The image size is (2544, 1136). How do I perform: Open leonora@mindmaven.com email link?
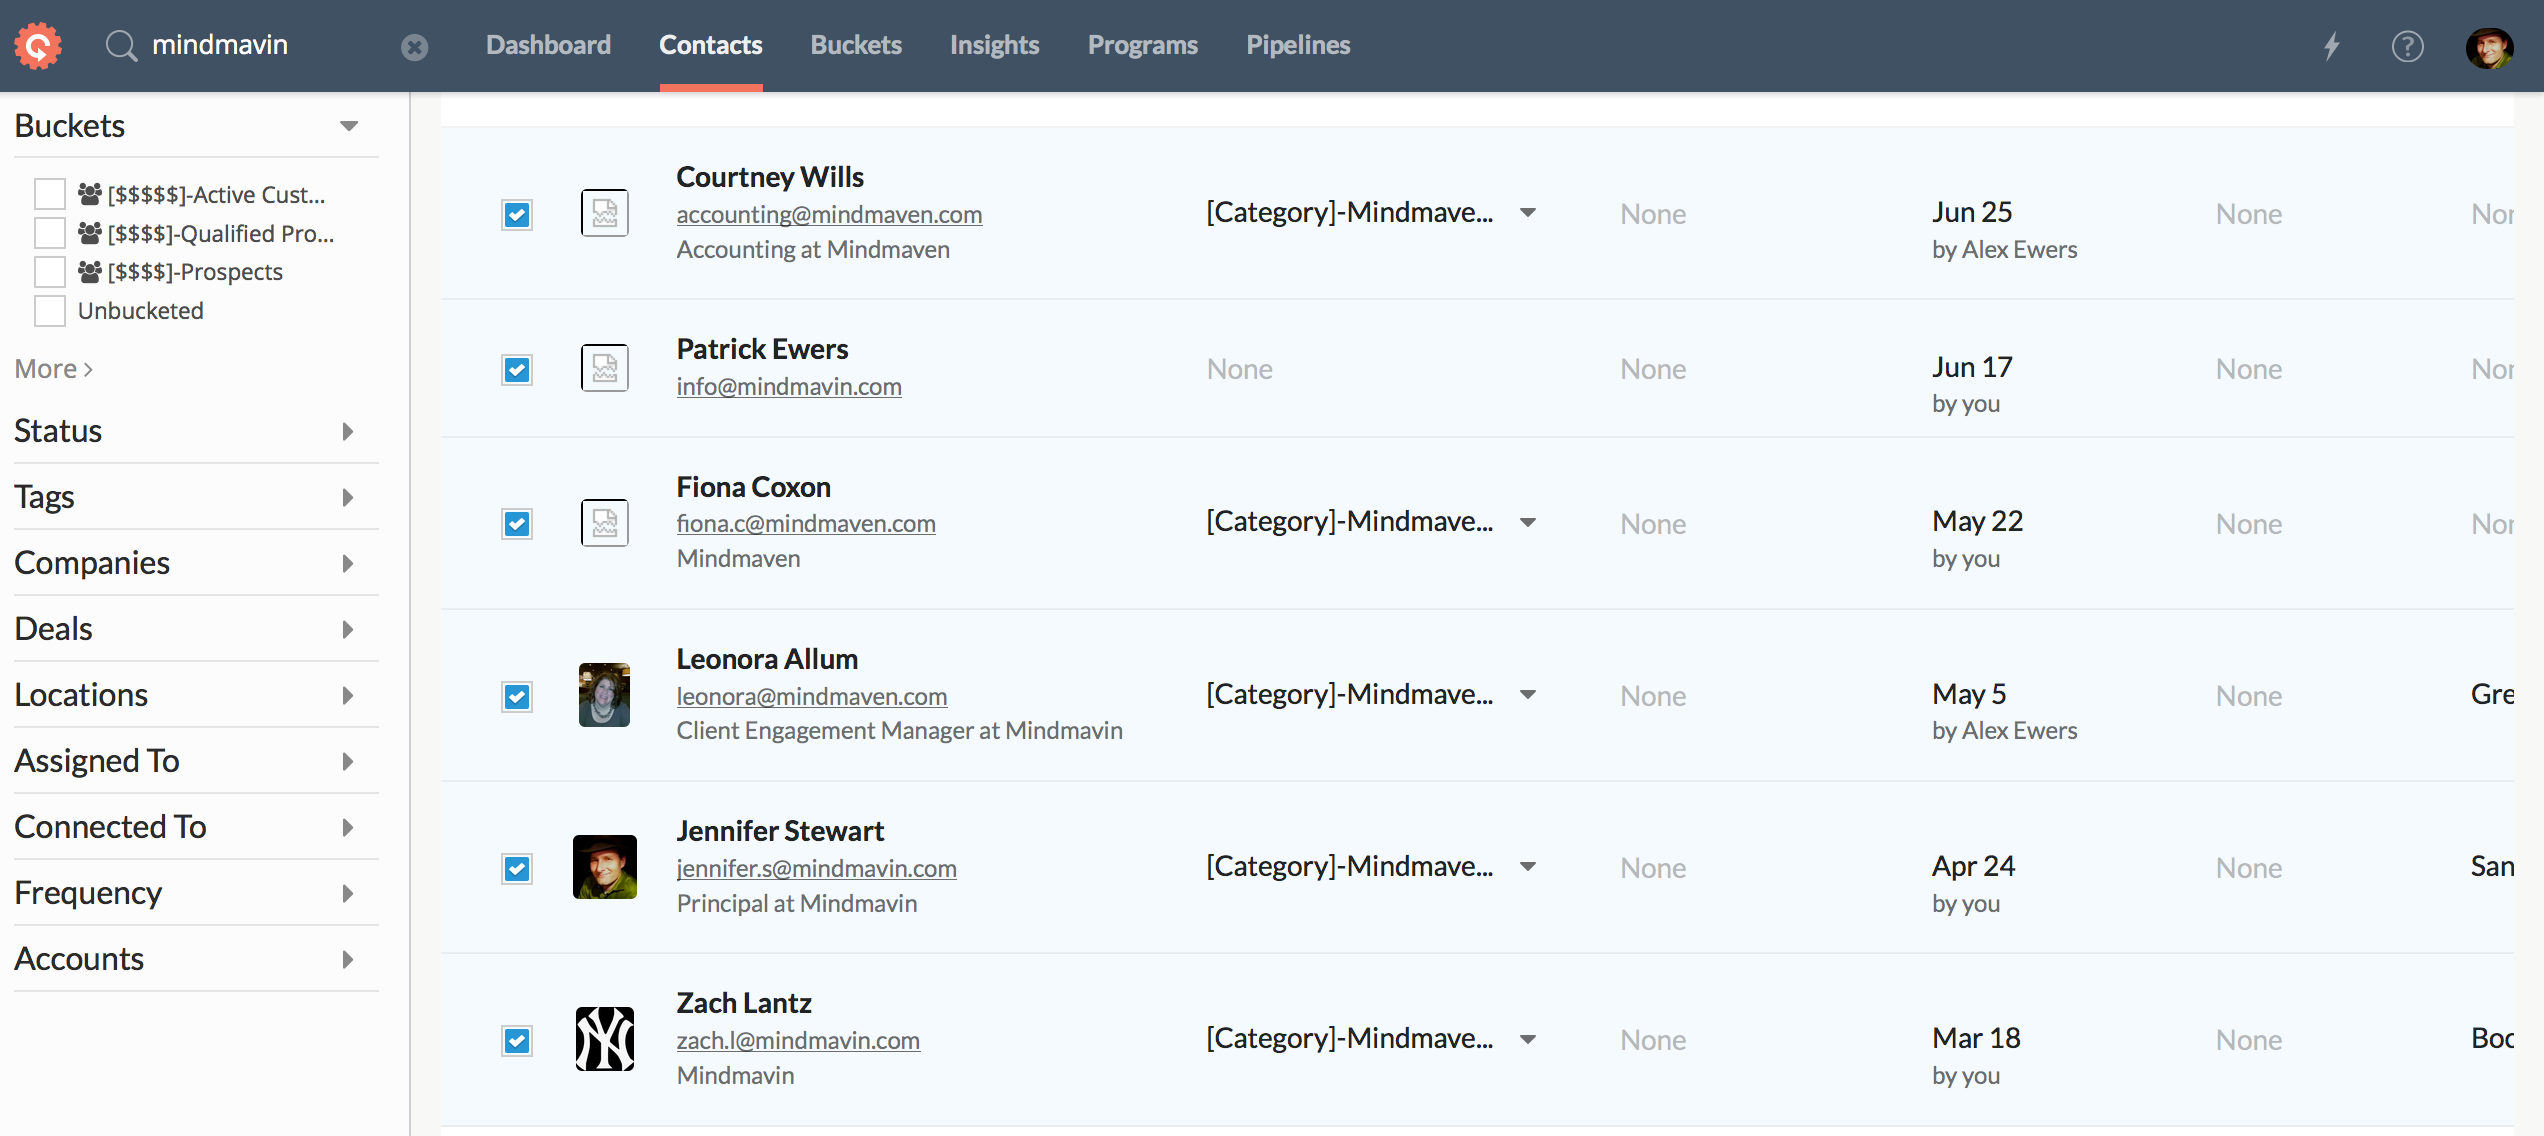tap(812, 696)
